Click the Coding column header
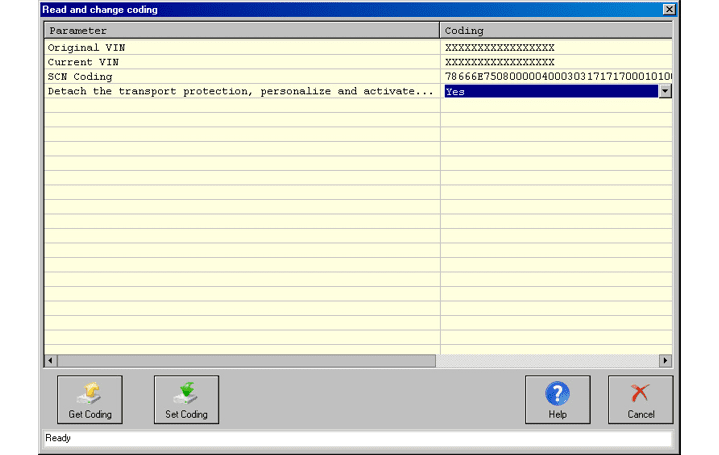Viewport: 719px width, 455px height. click(x=556, y=31)
